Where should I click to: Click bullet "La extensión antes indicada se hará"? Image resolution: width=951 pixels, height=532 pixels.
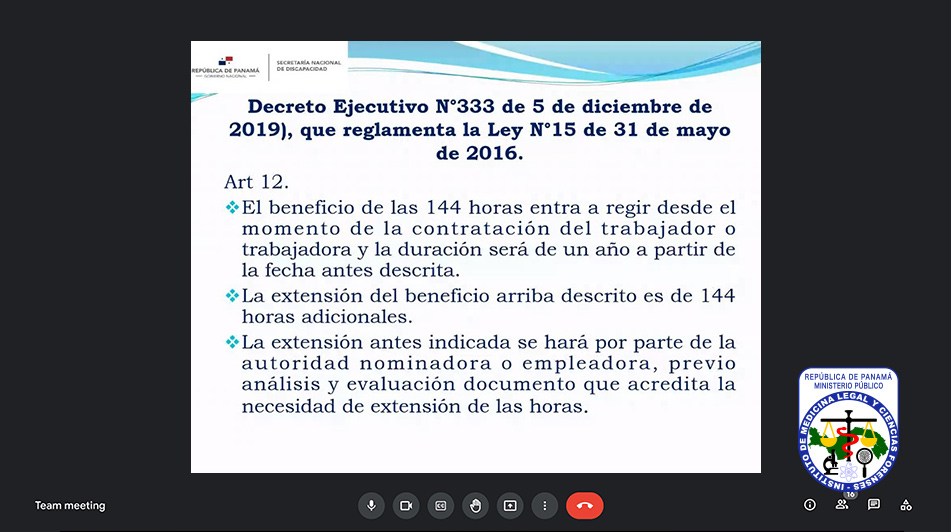pyautogui.click(x=480, y=374)
